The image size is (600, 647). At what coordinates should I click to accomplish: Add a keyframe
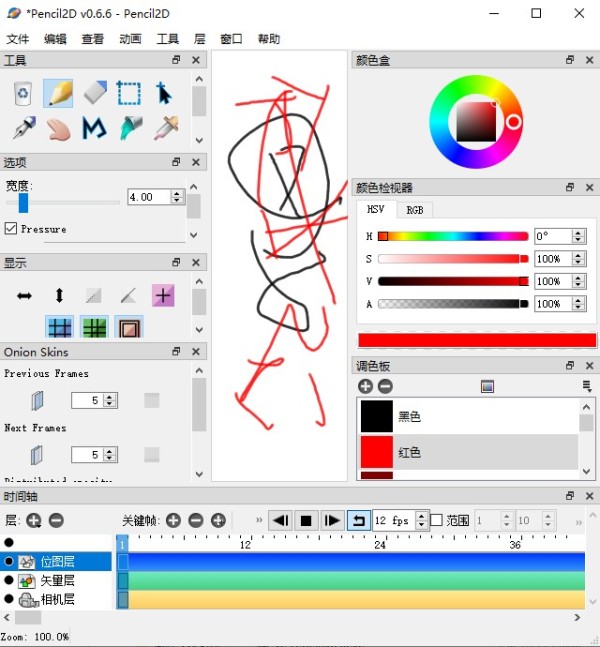[173, 520]
